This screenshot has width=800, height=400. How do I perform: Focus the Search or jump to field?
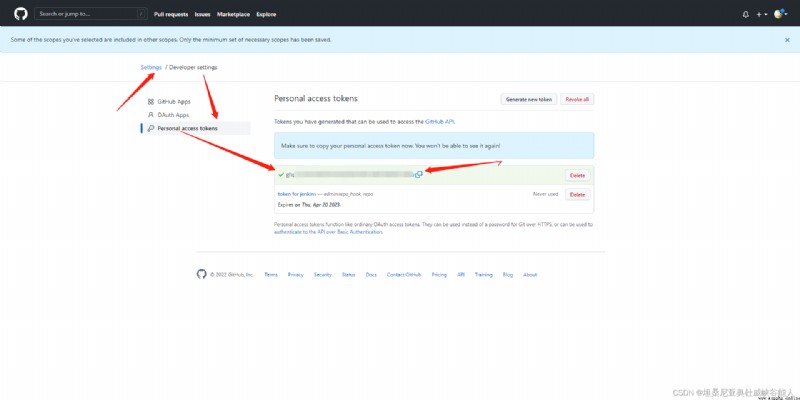tap(91, 14)
